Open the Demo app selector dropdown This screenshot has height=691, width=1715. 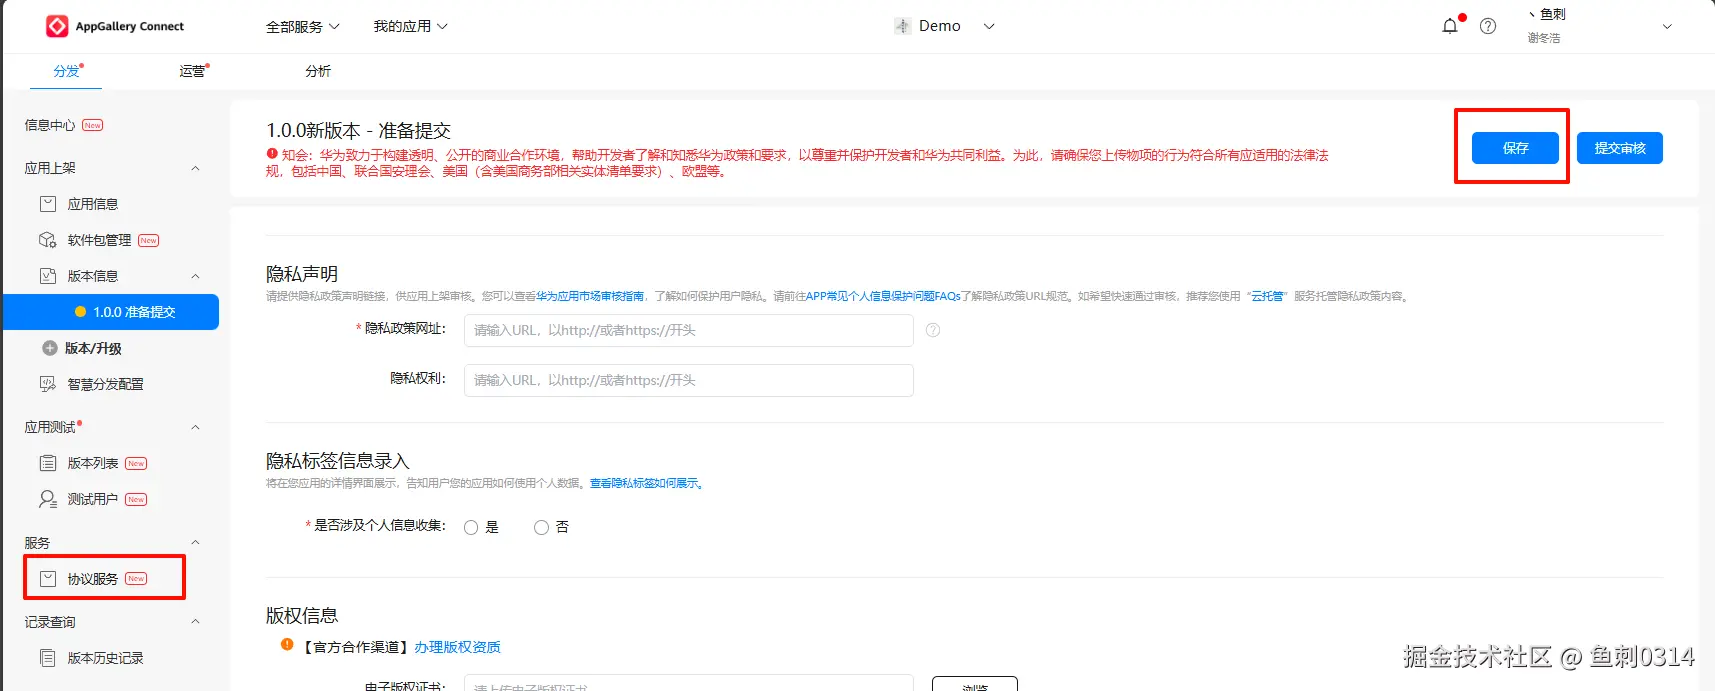tap(989, 26)
